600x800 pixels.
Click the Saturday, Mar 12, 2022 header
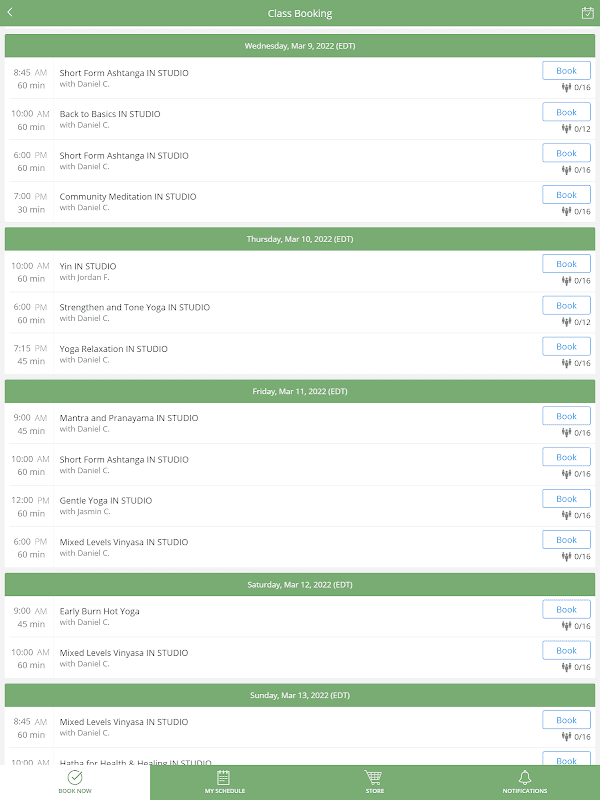[x=300, y=585]
